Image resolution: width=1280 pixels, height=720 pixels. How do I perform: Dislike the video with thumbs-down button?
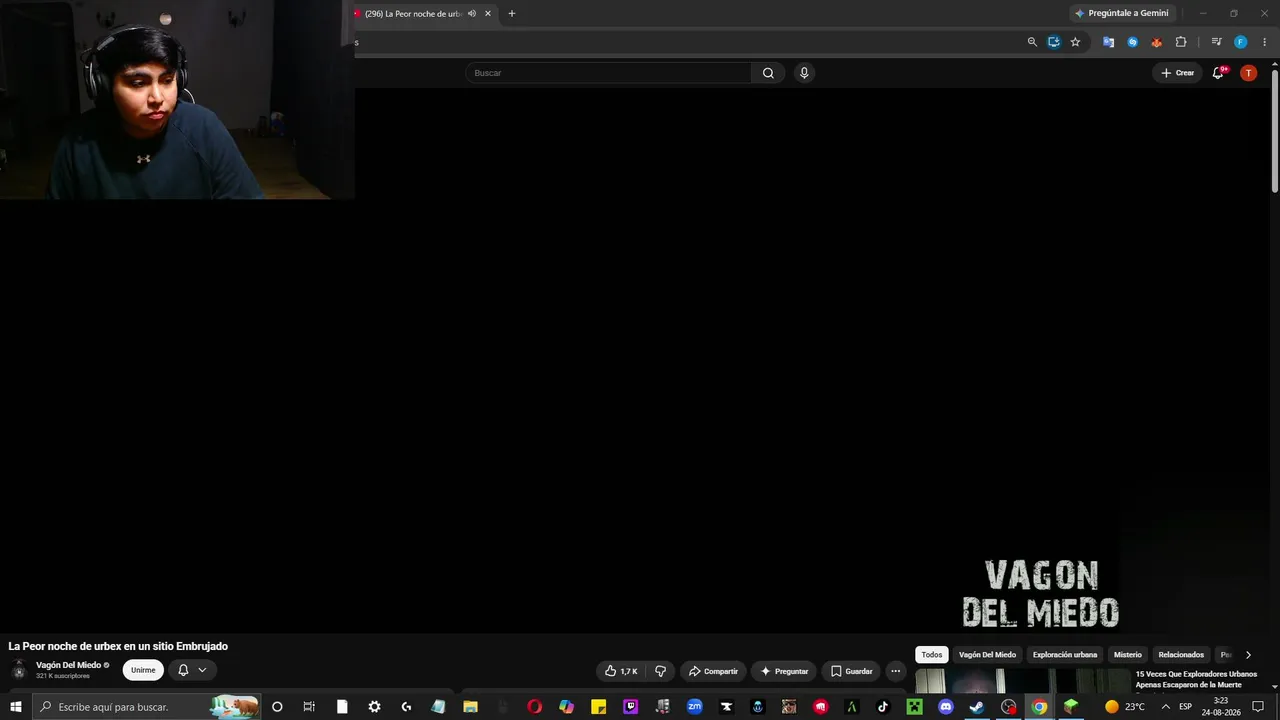[660, 671]
